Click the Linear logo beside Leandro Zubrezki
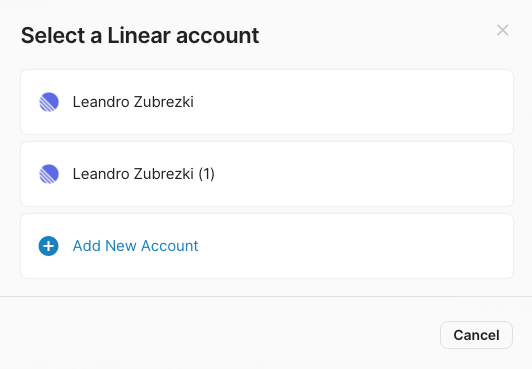Screen dimensions: 532x369 49,102
